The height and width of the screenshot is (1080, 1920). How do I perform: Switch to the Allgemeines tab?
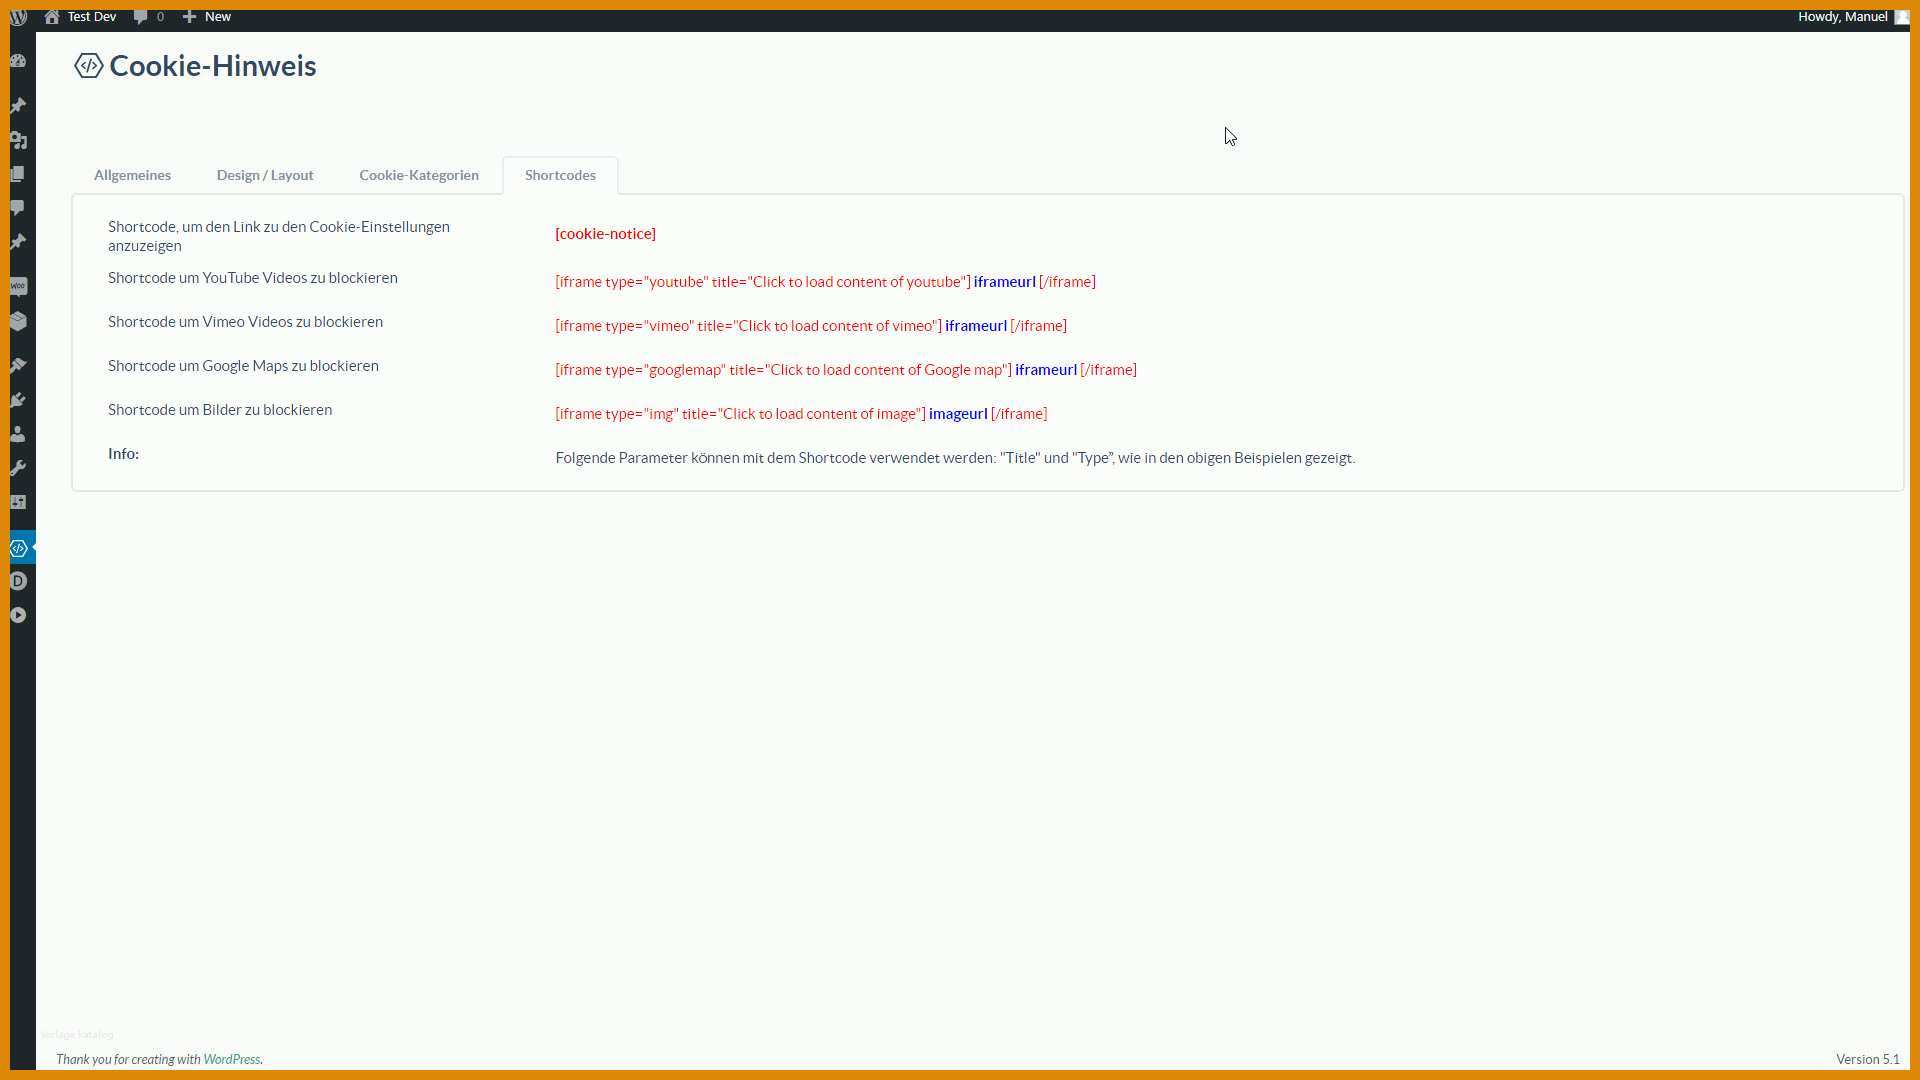pyautogui.click(x=132, y=175)
